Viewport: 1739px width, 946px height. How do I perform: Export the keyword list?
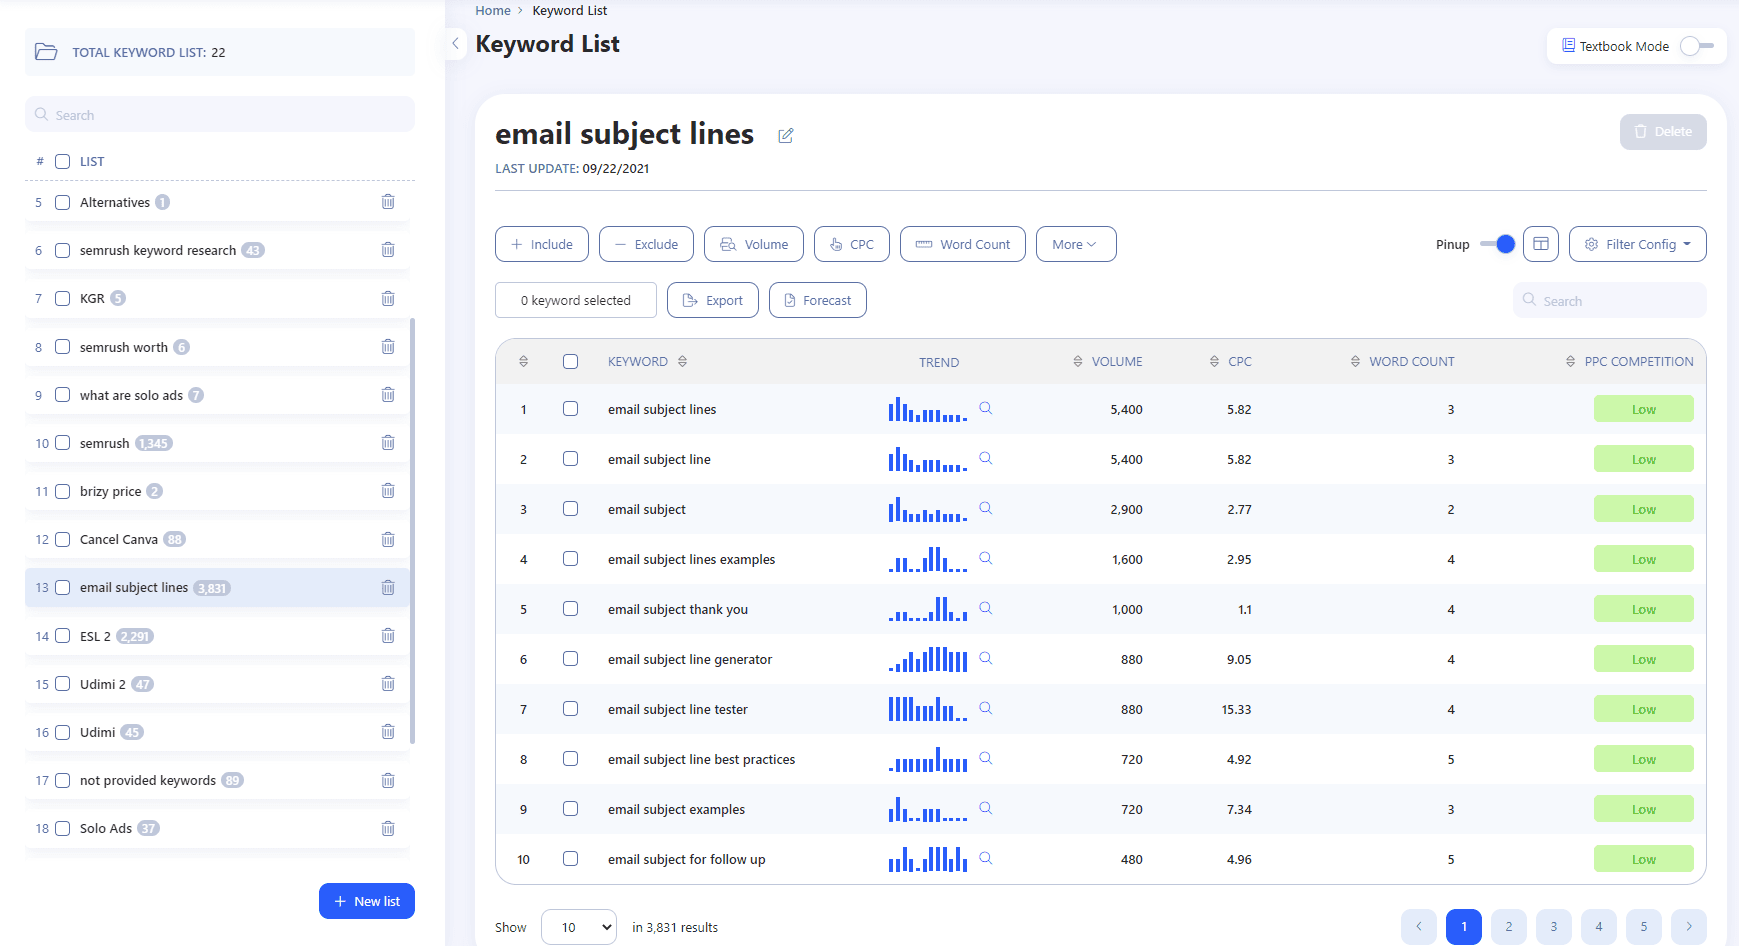coord(713,300)
